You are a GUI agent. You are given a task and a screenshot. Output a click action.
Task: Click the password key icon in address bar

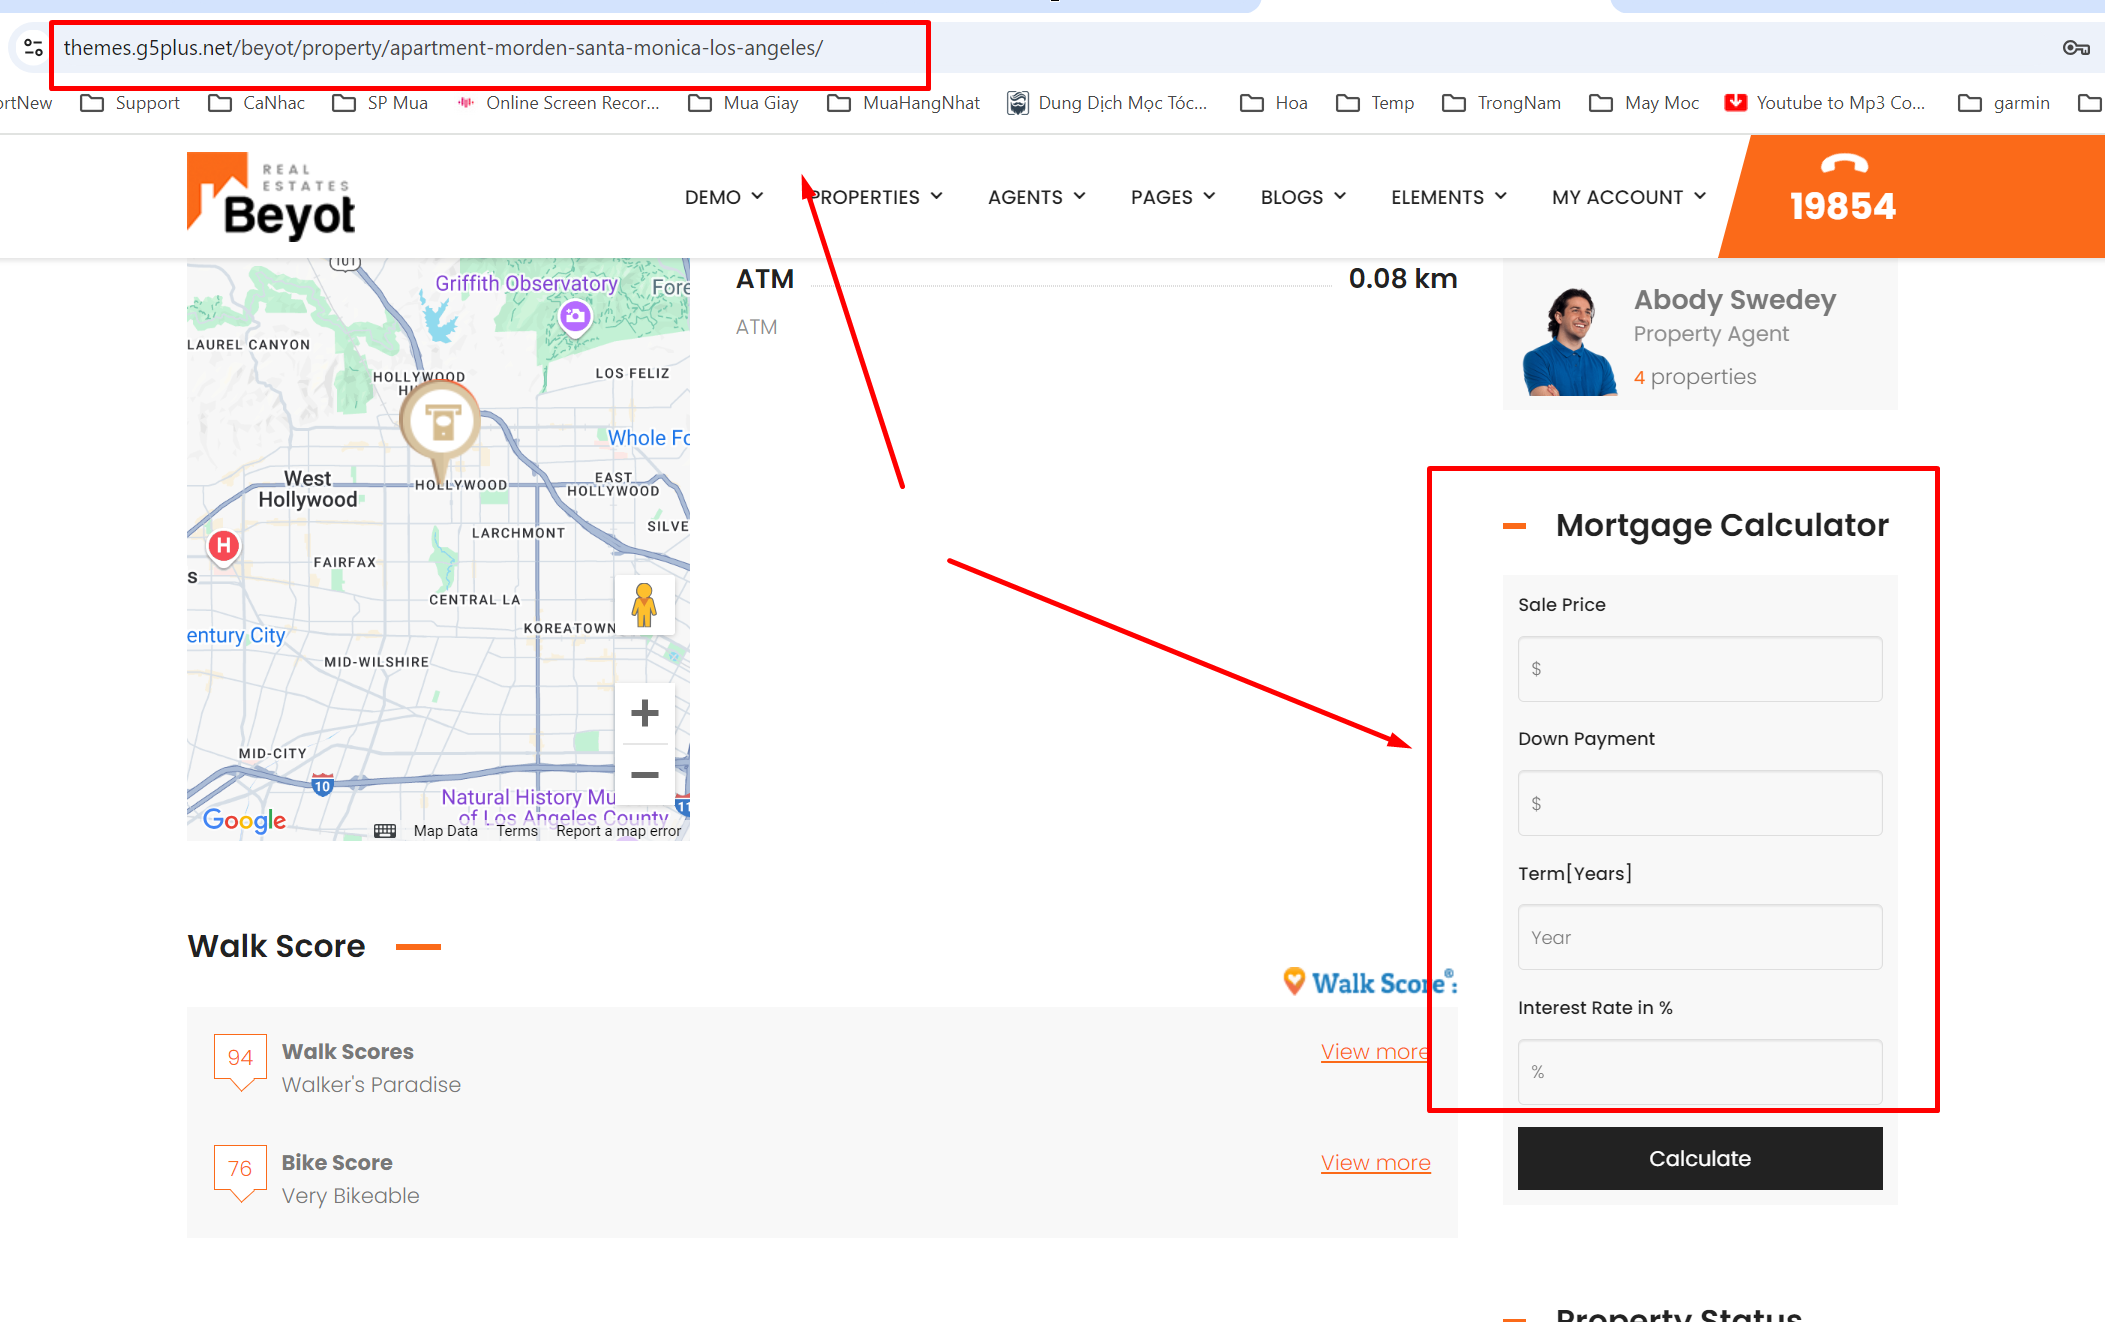pos(2075,47)
